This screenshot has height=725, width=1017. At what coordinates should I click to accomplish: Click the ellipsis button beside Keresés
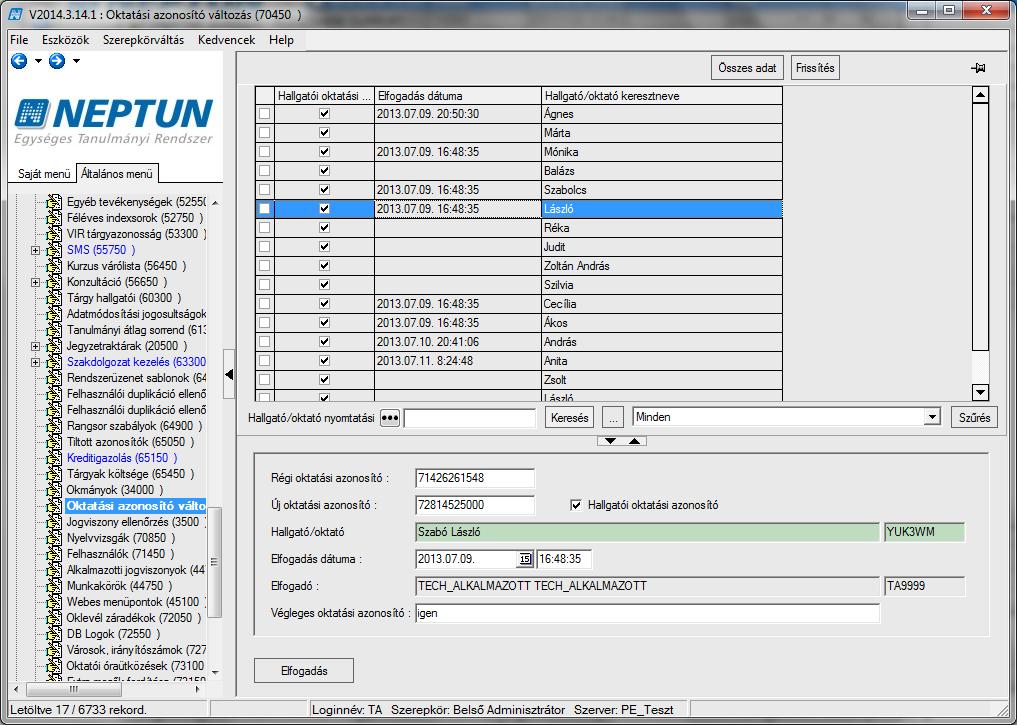pos(613,418)
